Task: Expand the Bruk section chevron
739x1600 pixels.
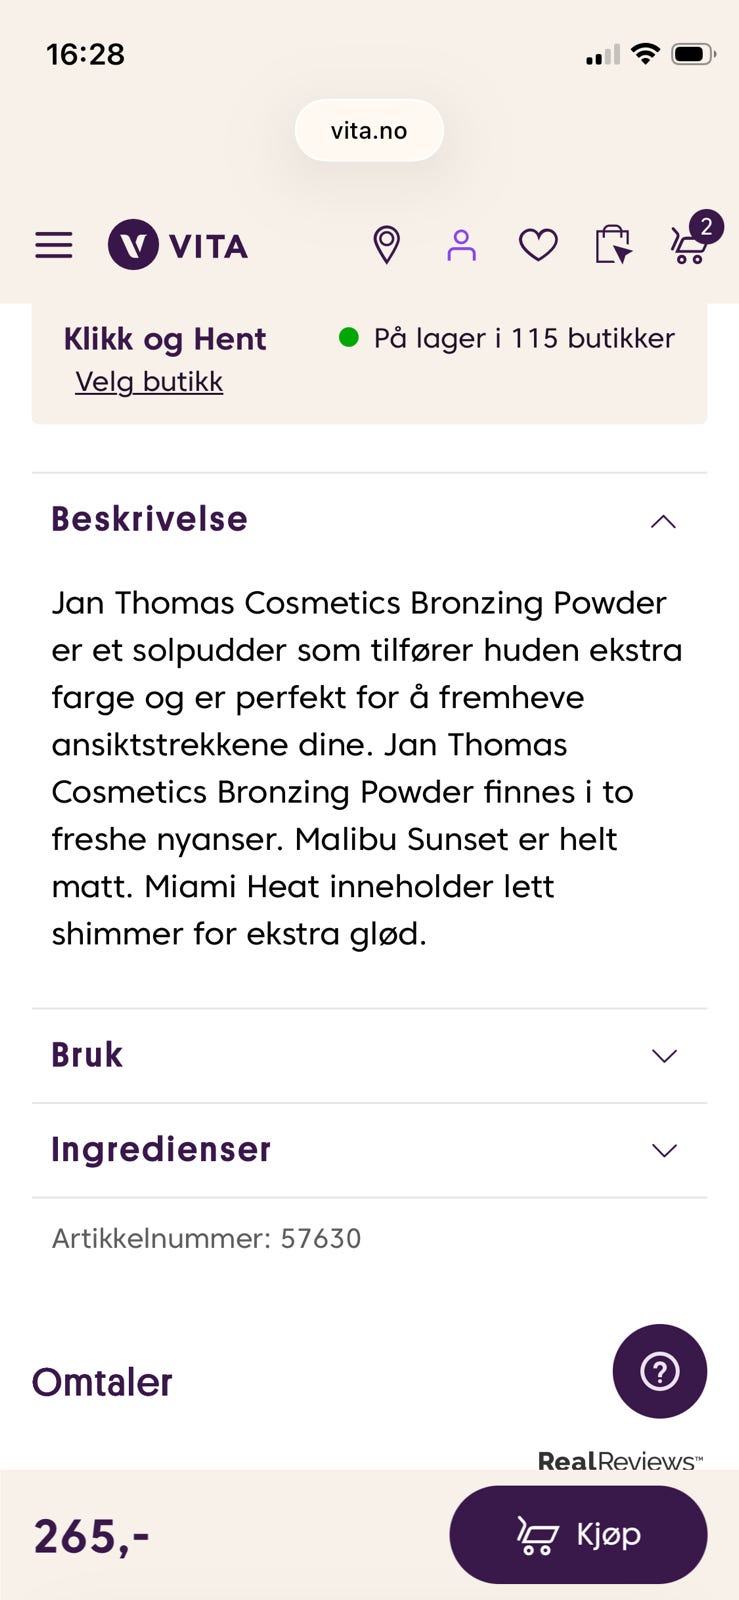Action: click(663, 1056)
